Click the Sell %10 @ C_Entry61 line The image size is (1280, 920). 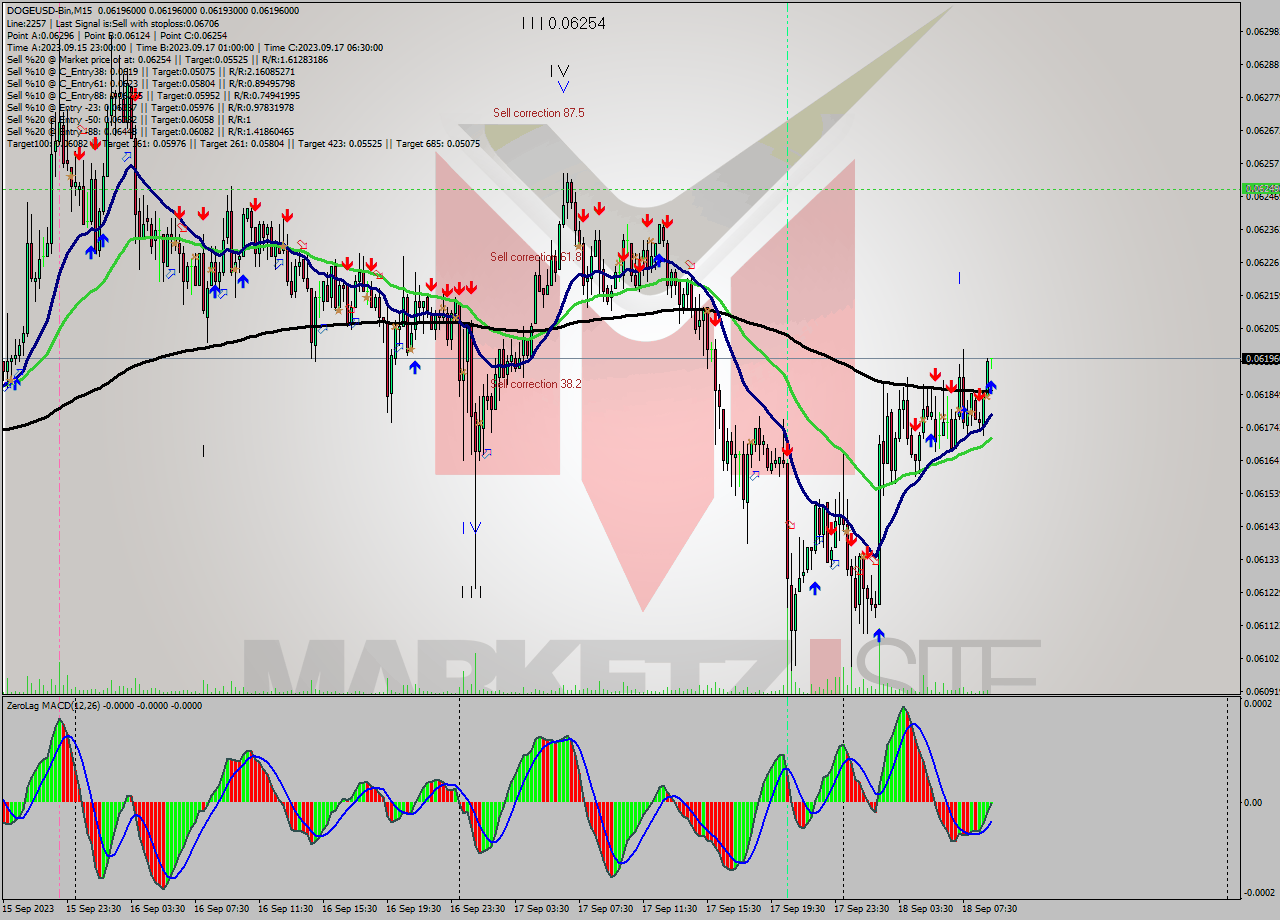[x=151, y=83]
